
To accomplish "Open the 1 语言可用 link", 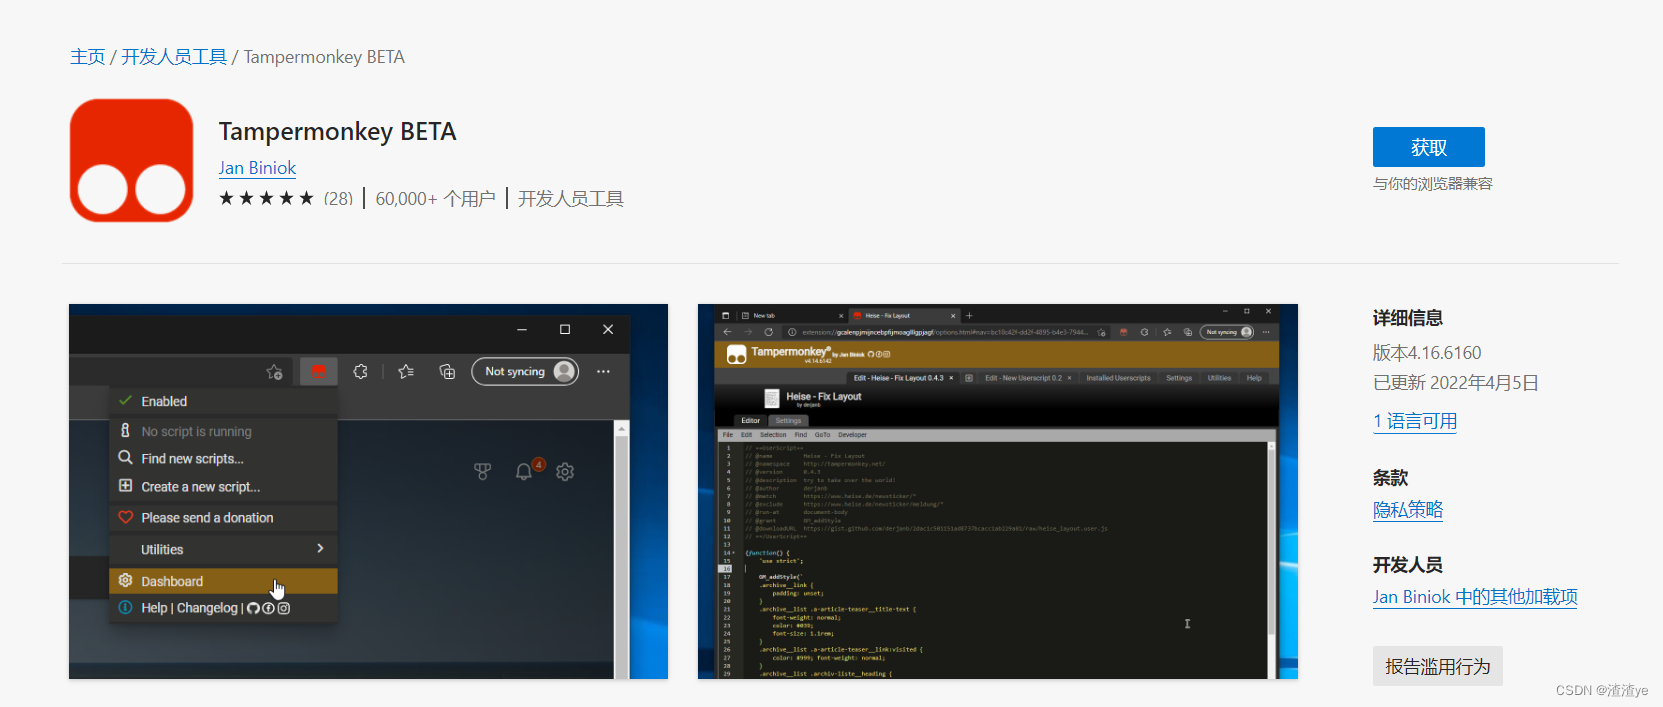I will tap(1415, 421).
